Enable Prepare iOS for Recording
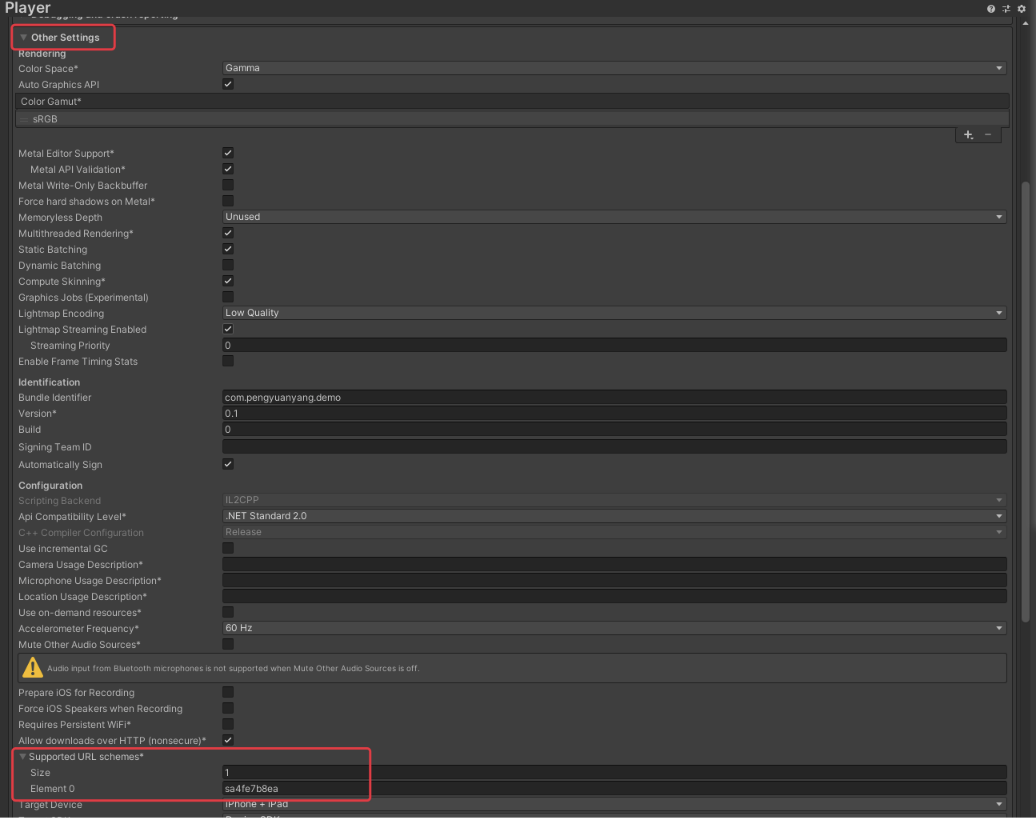 point(228,692)
